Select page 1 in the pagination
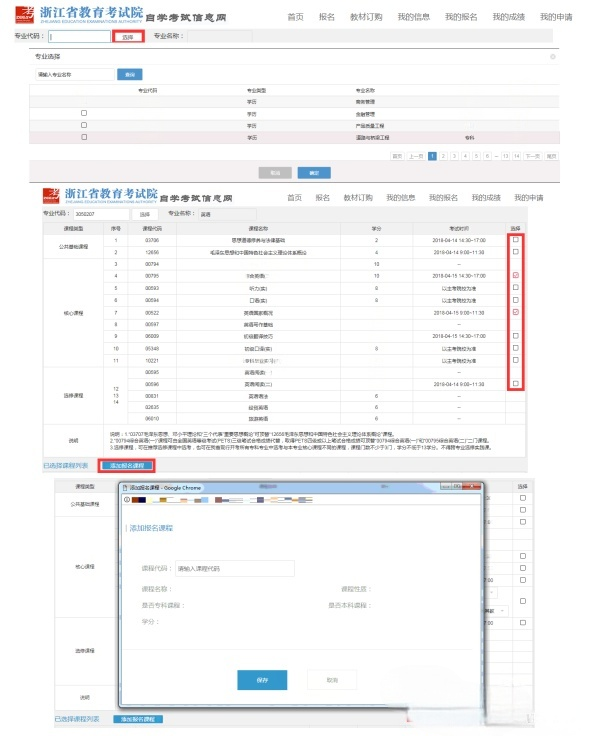 point(432,156)
